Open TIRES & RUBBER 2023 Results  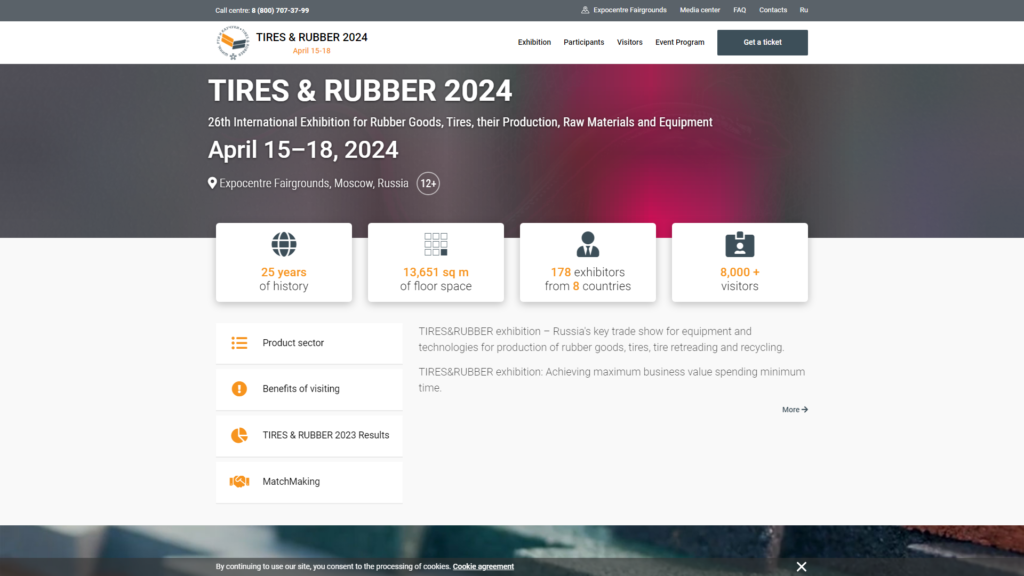(309, 436)
